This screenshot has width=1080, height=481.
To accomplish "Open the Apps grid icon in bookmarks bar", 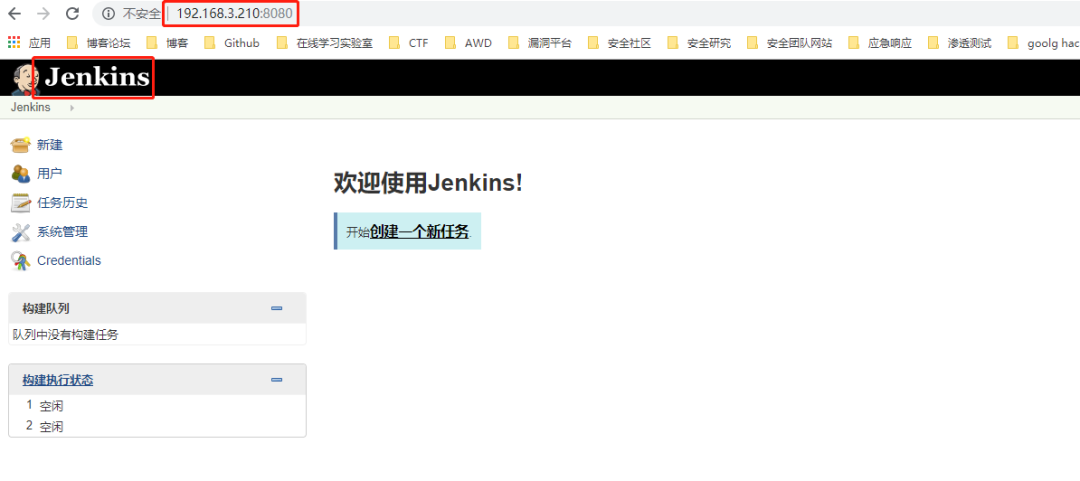I will pyautogui.click(x=14, y=43).
